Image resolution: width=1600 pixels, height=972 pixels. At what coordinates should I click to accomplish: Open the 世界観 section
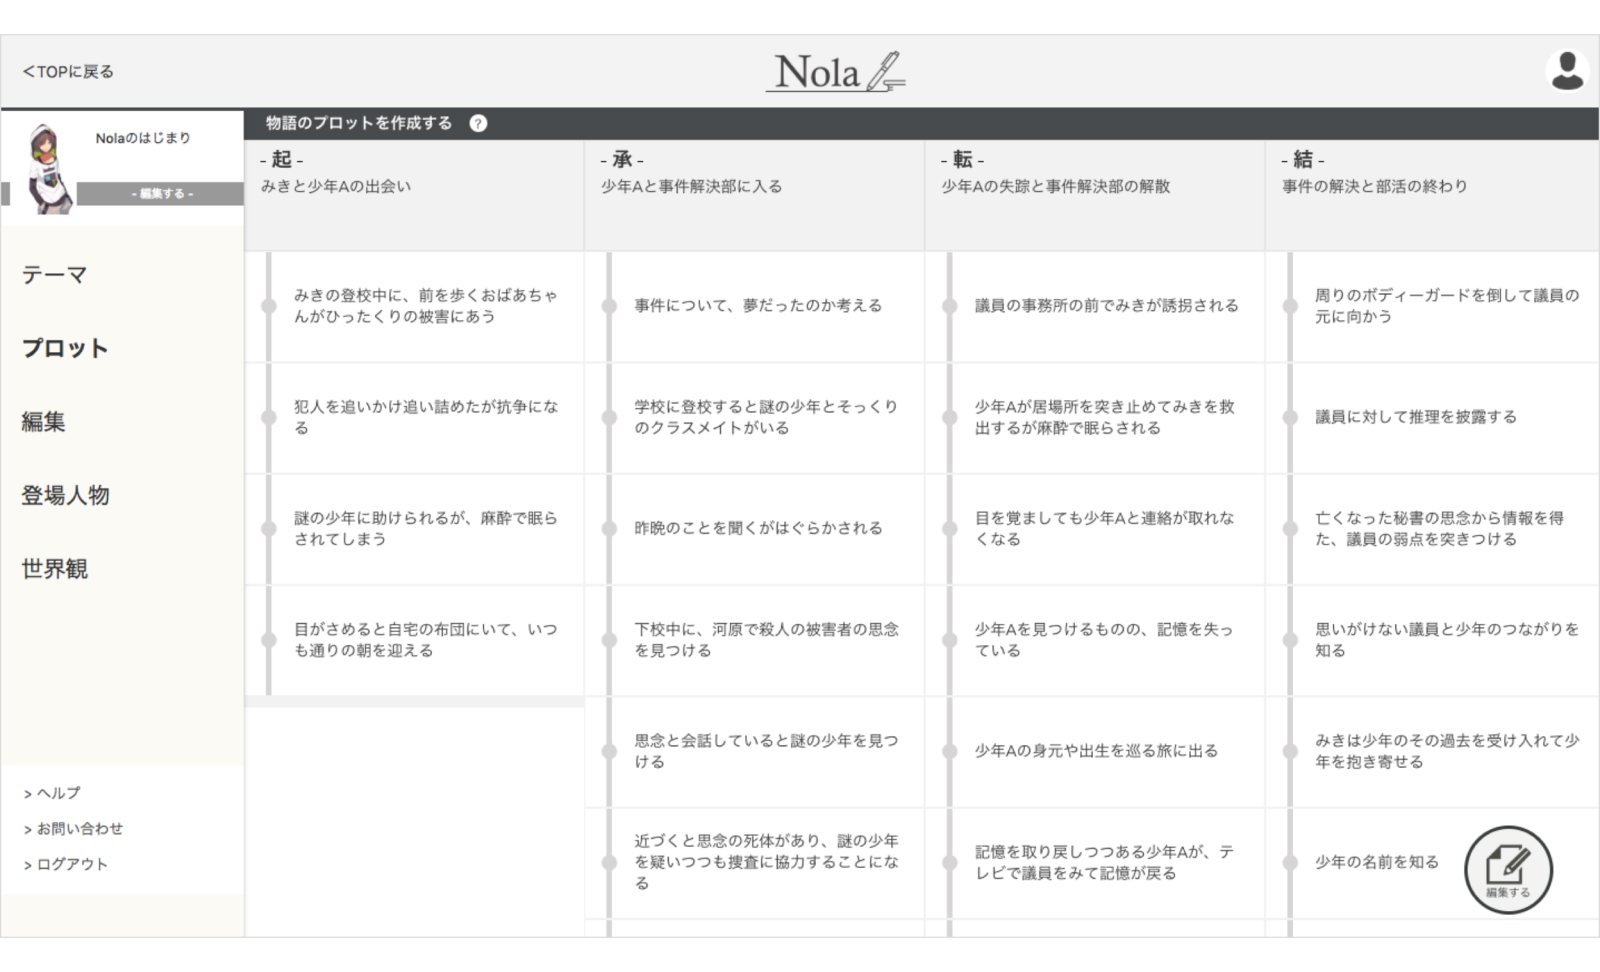pyautogui.click(x=55, y=568)
